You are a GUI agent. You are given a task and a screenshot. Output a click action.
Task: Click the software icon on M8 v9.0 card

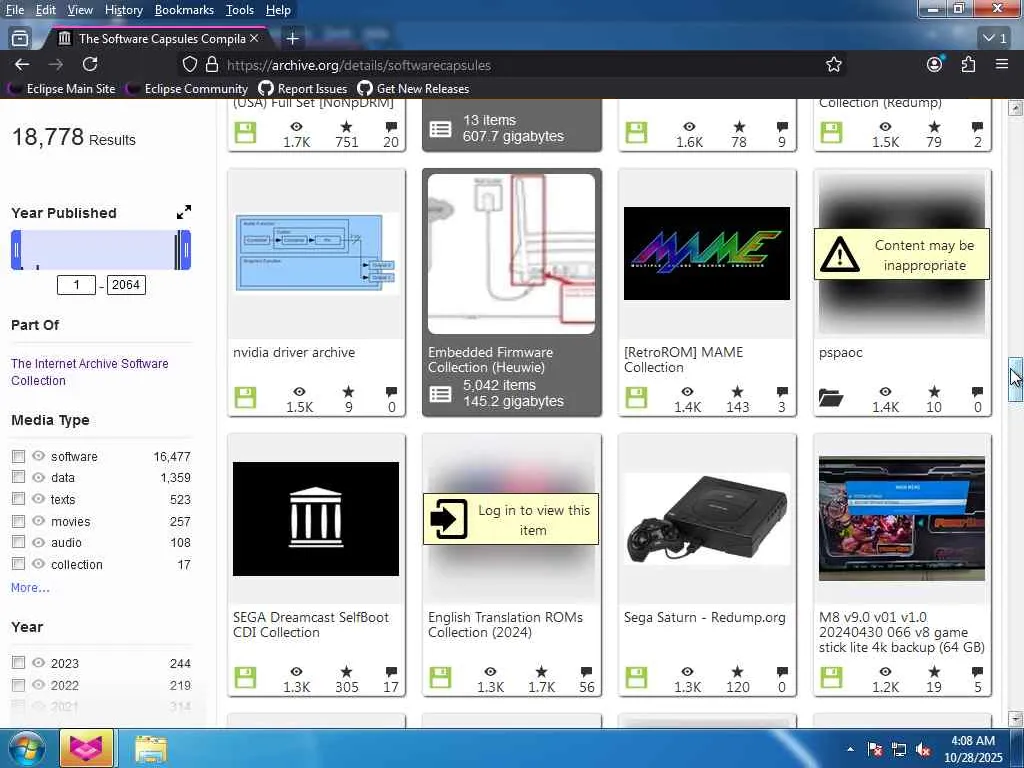click(x=831, y=677)
